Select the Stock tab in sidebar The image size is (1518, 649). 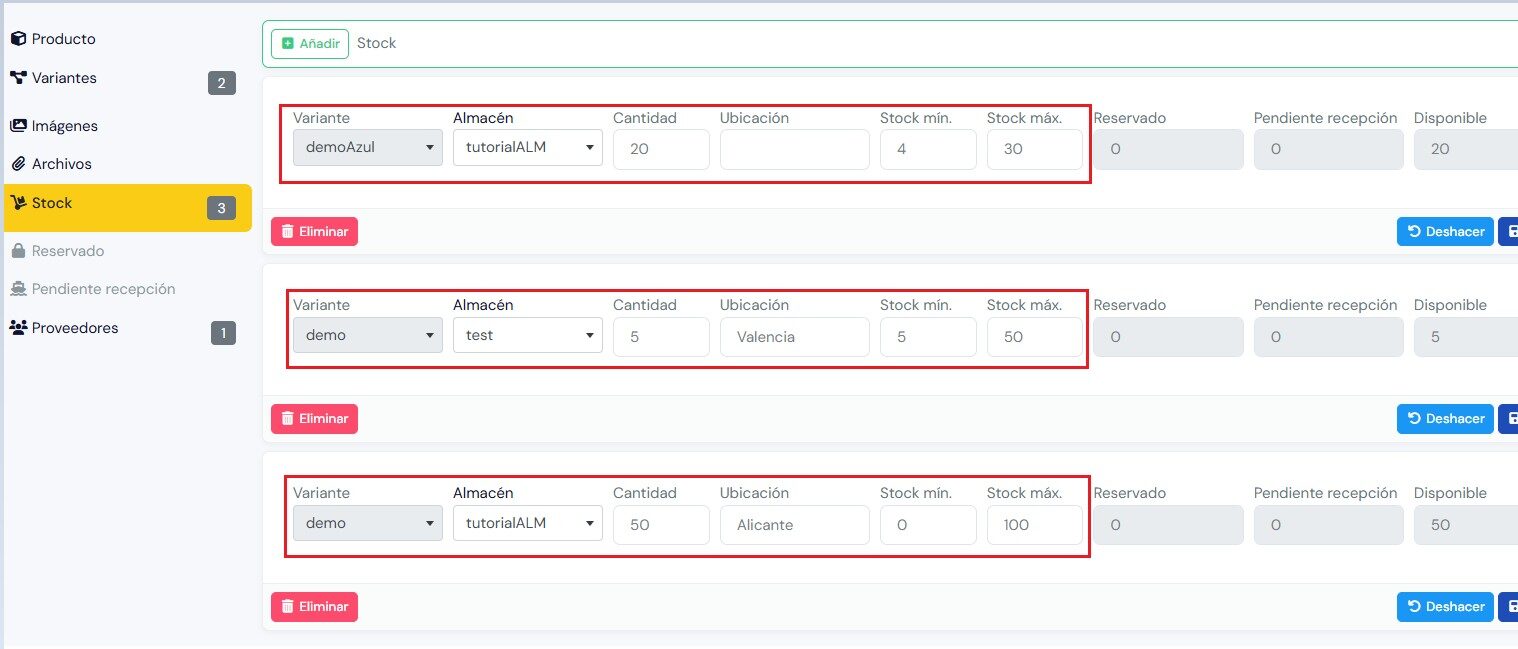coord(128,208)
